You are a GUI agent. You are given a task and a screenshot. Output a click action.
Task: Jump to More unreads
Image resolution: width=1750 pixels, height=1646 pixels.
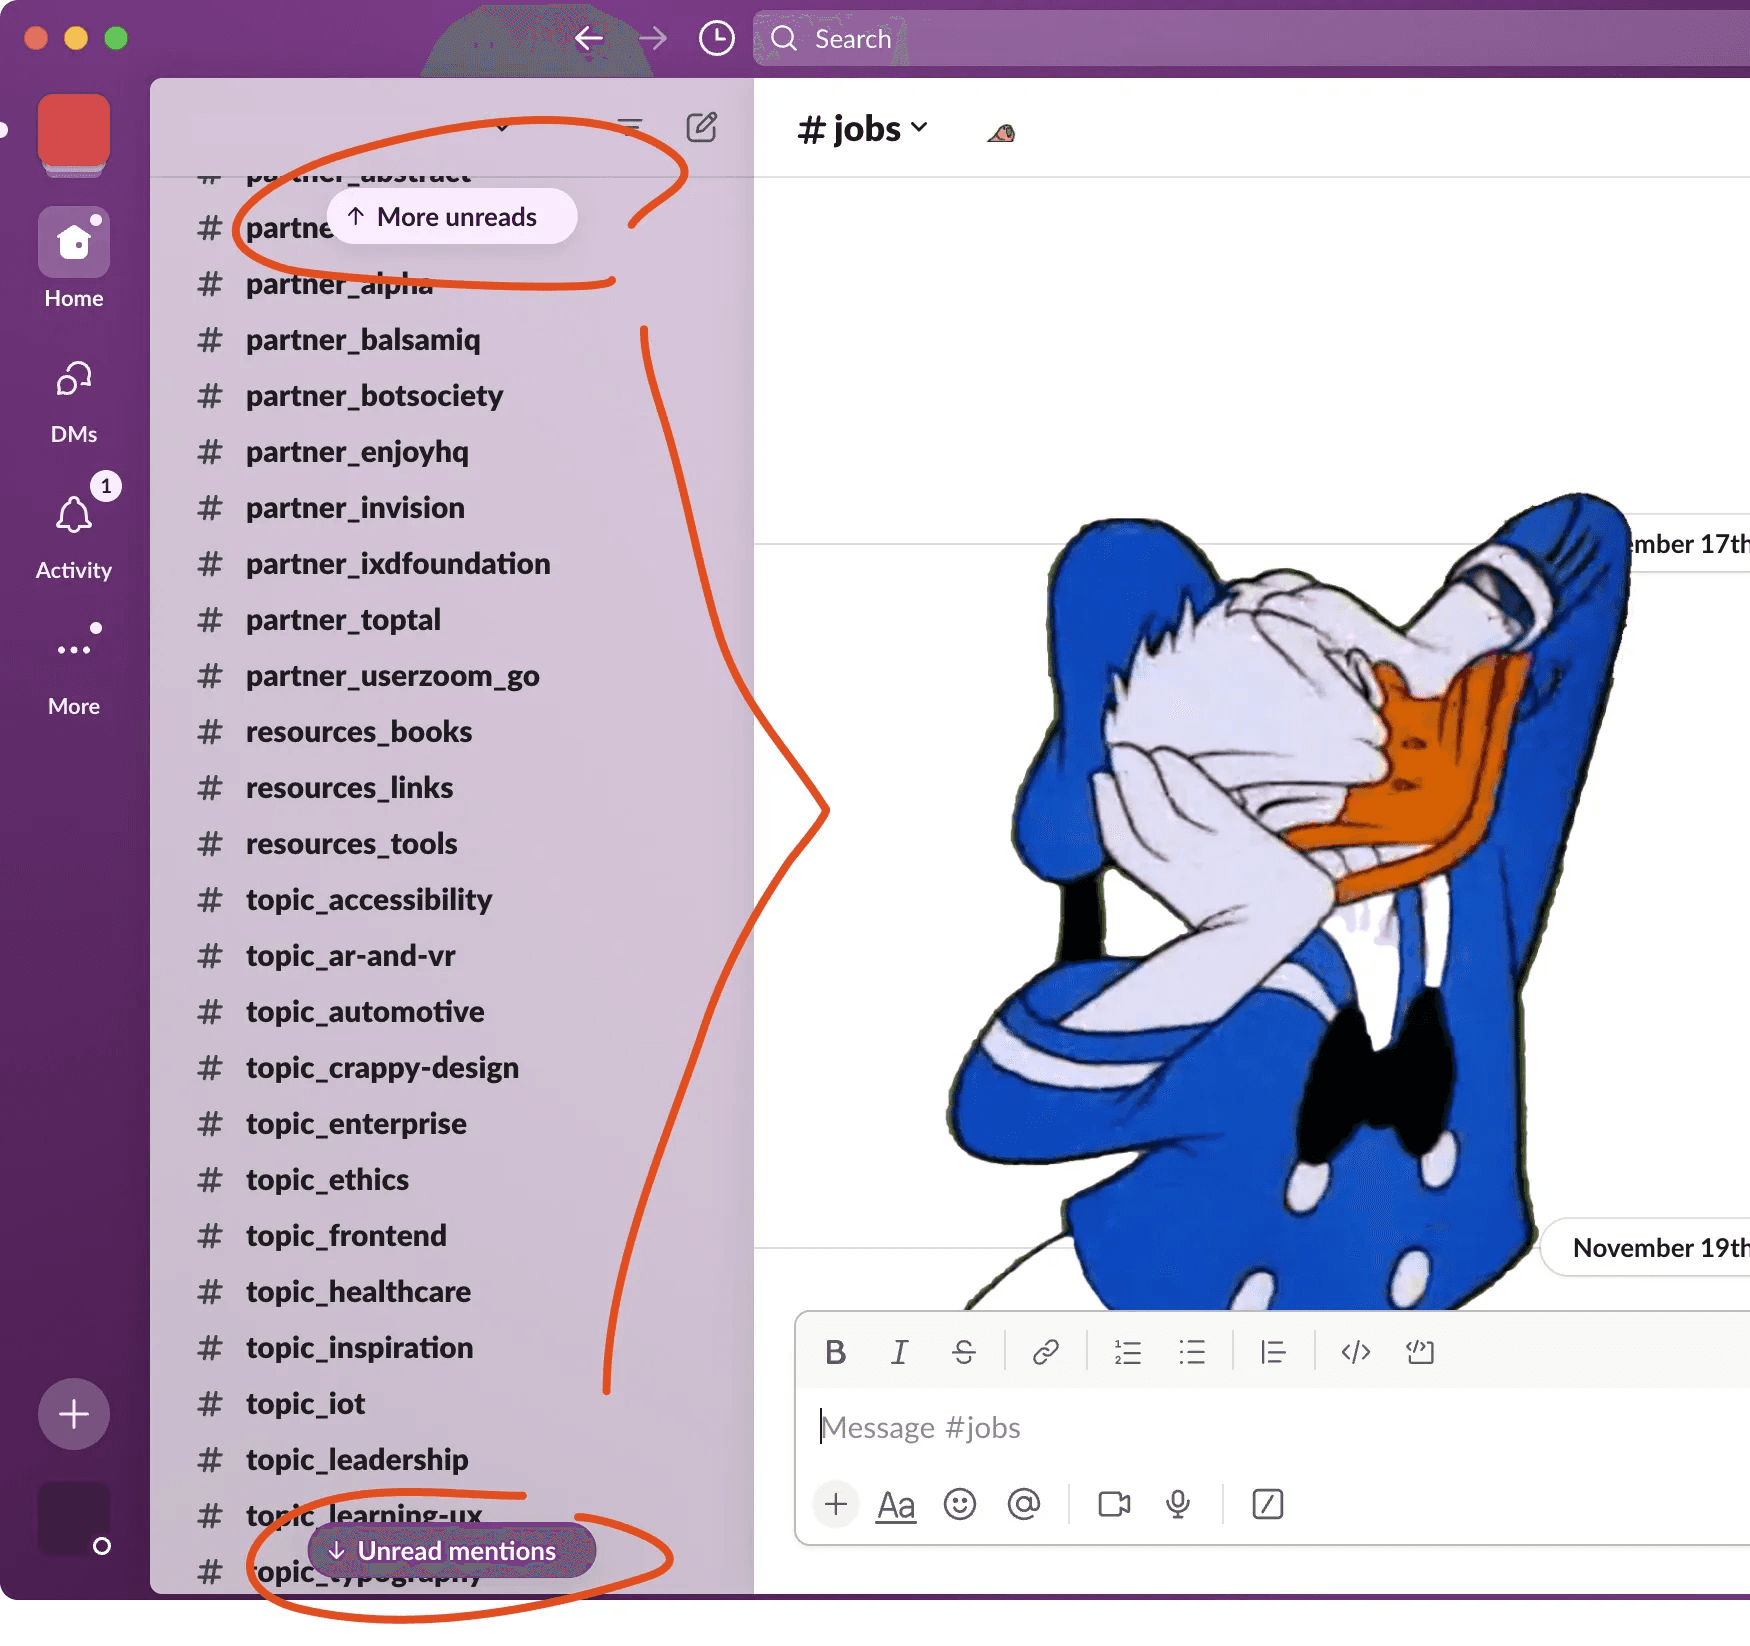[x=452, y=217]
